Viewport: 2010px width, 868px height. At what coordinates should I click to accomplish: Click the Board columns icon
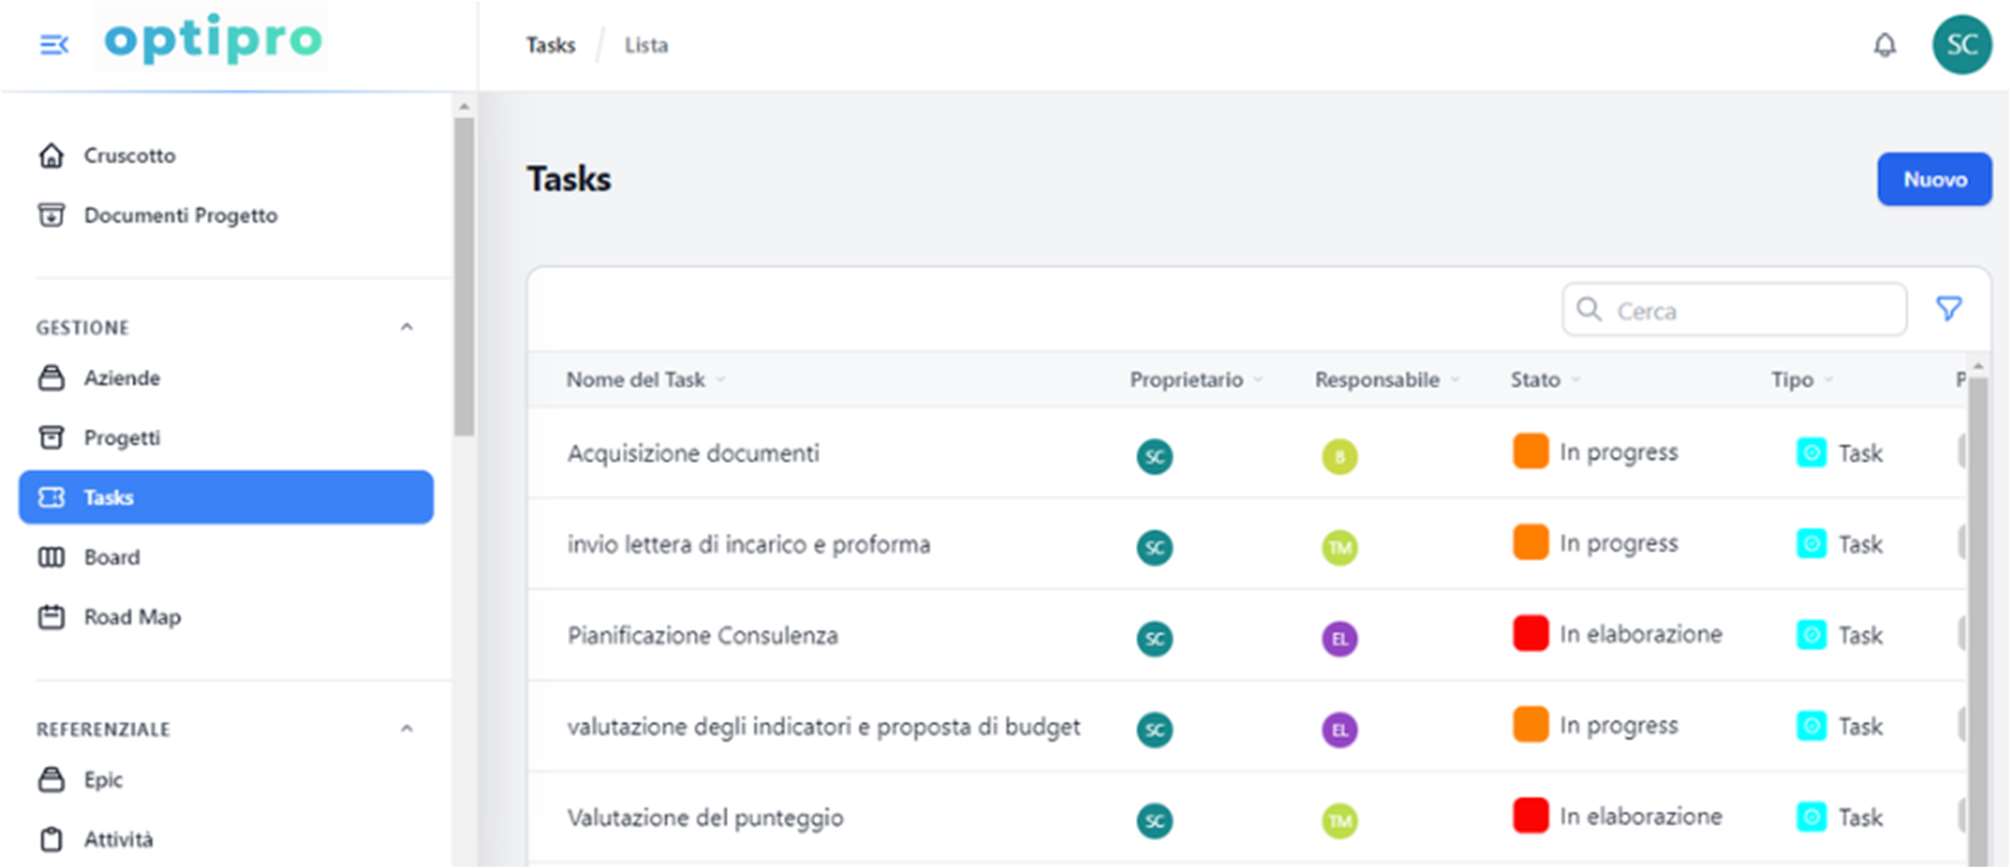[x=51, y=557]
